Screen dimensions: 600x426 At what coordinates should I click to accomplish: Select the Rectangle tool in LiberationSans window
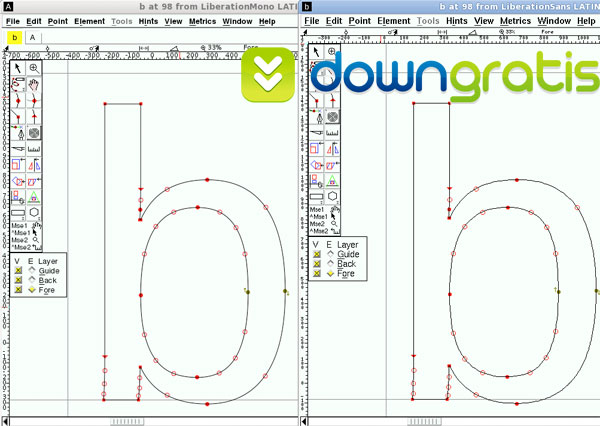316,197
